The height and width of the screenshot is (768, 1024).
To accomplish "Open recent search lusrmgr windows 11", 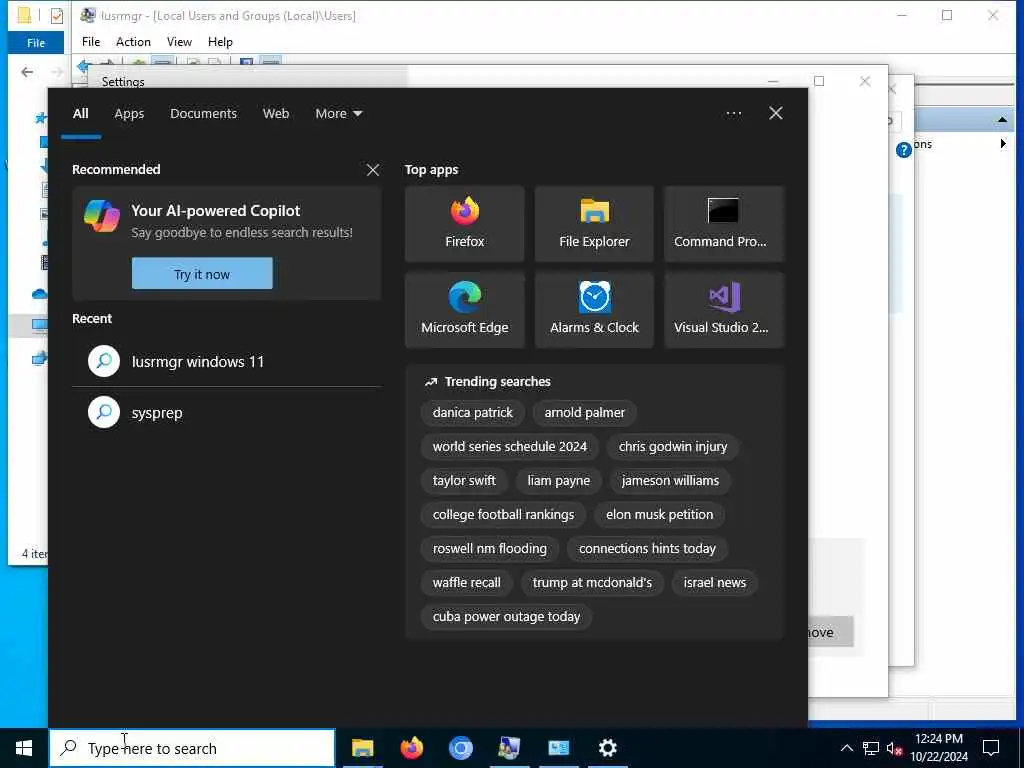I will tap(227, 362).
